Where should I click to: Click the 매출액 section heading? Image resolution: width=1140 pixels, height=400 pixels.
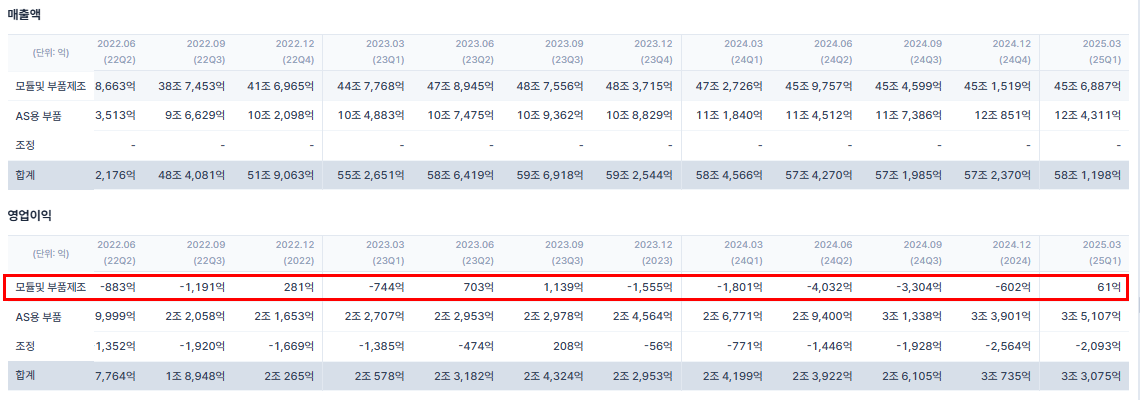[x=25, y=14]
